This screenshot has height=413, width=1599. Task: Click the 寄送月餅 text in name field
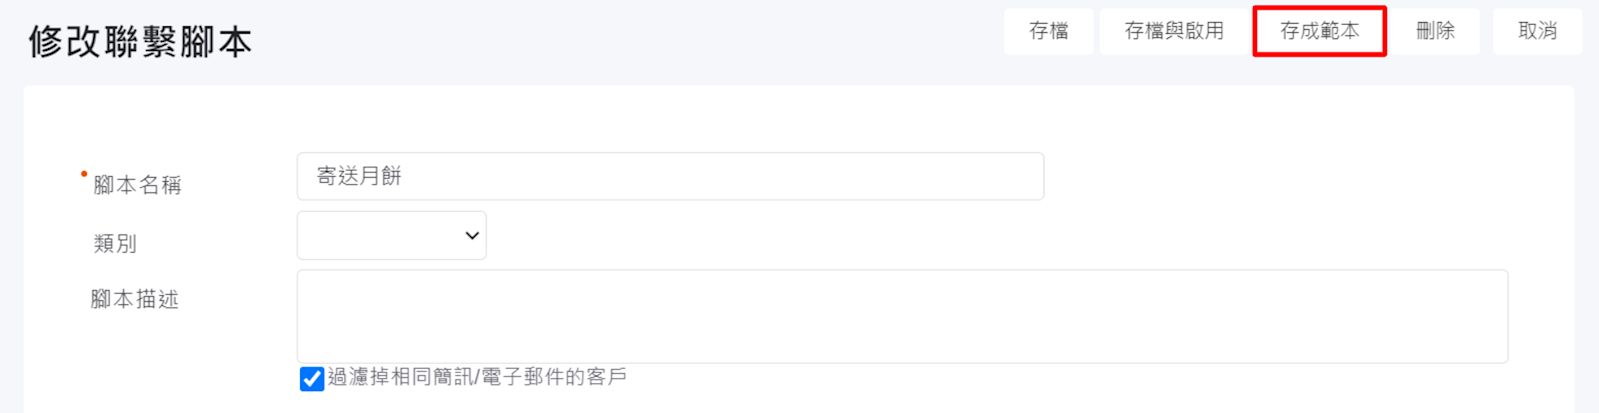pos(359,176)
